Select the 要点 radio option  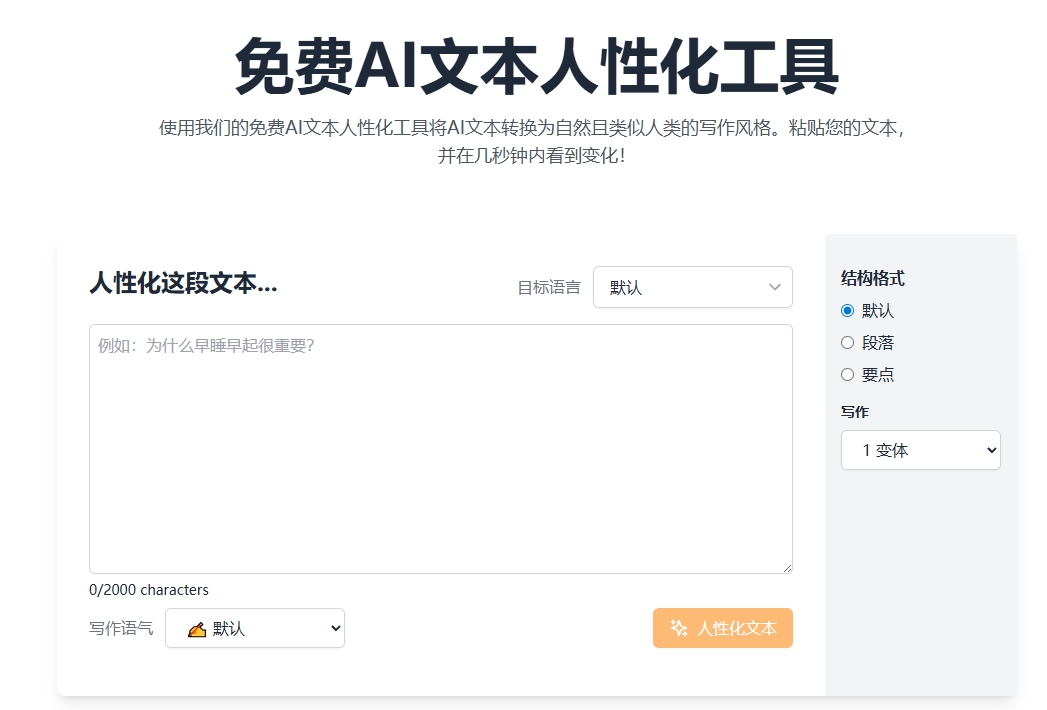[848, 375]
